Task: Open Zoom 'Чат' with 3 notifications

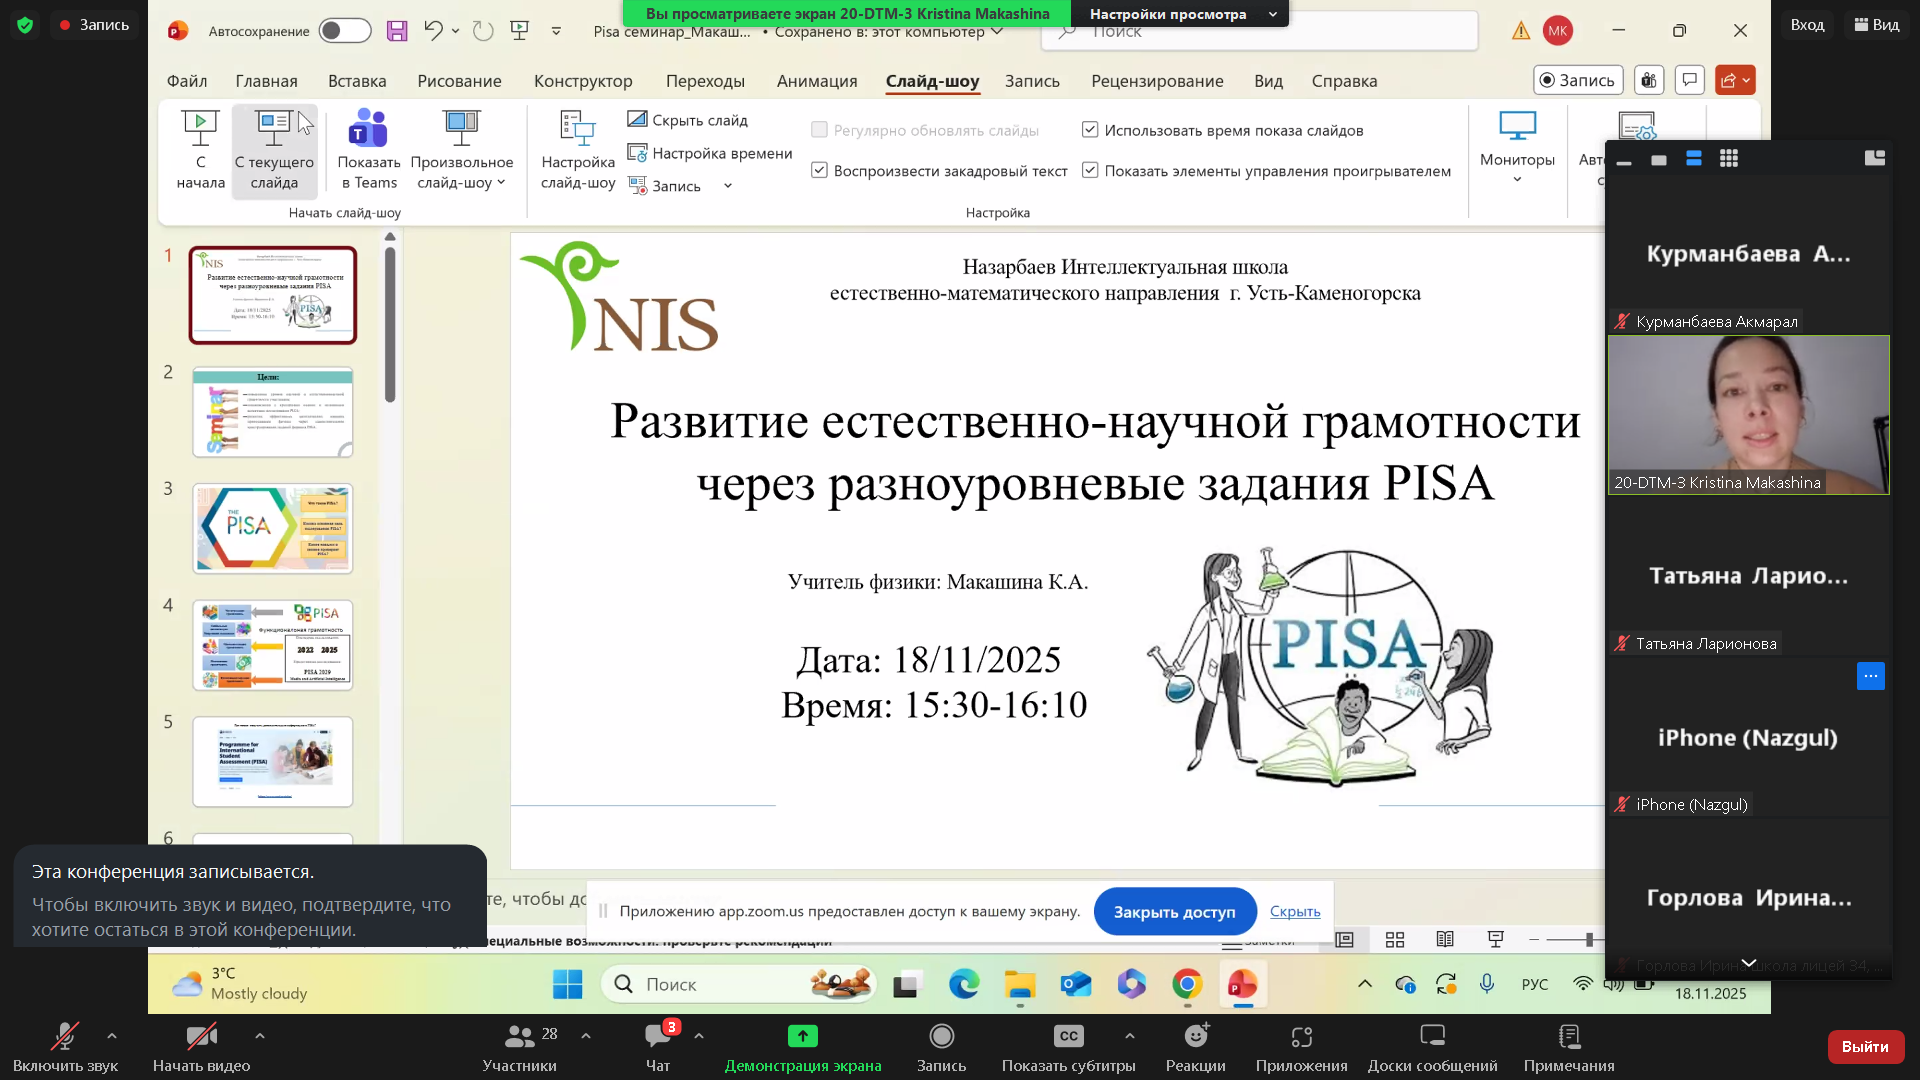Action: point(658,1047)
